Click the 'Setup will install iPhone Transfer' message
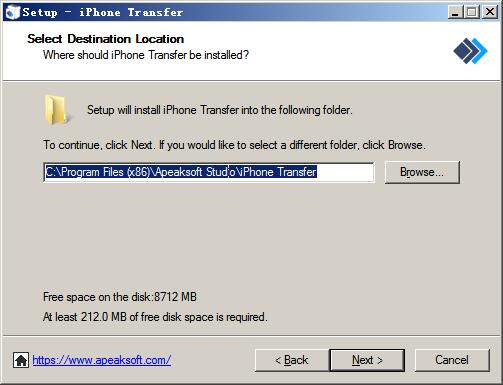Screen dimensions: 503x385 point(220,110)
